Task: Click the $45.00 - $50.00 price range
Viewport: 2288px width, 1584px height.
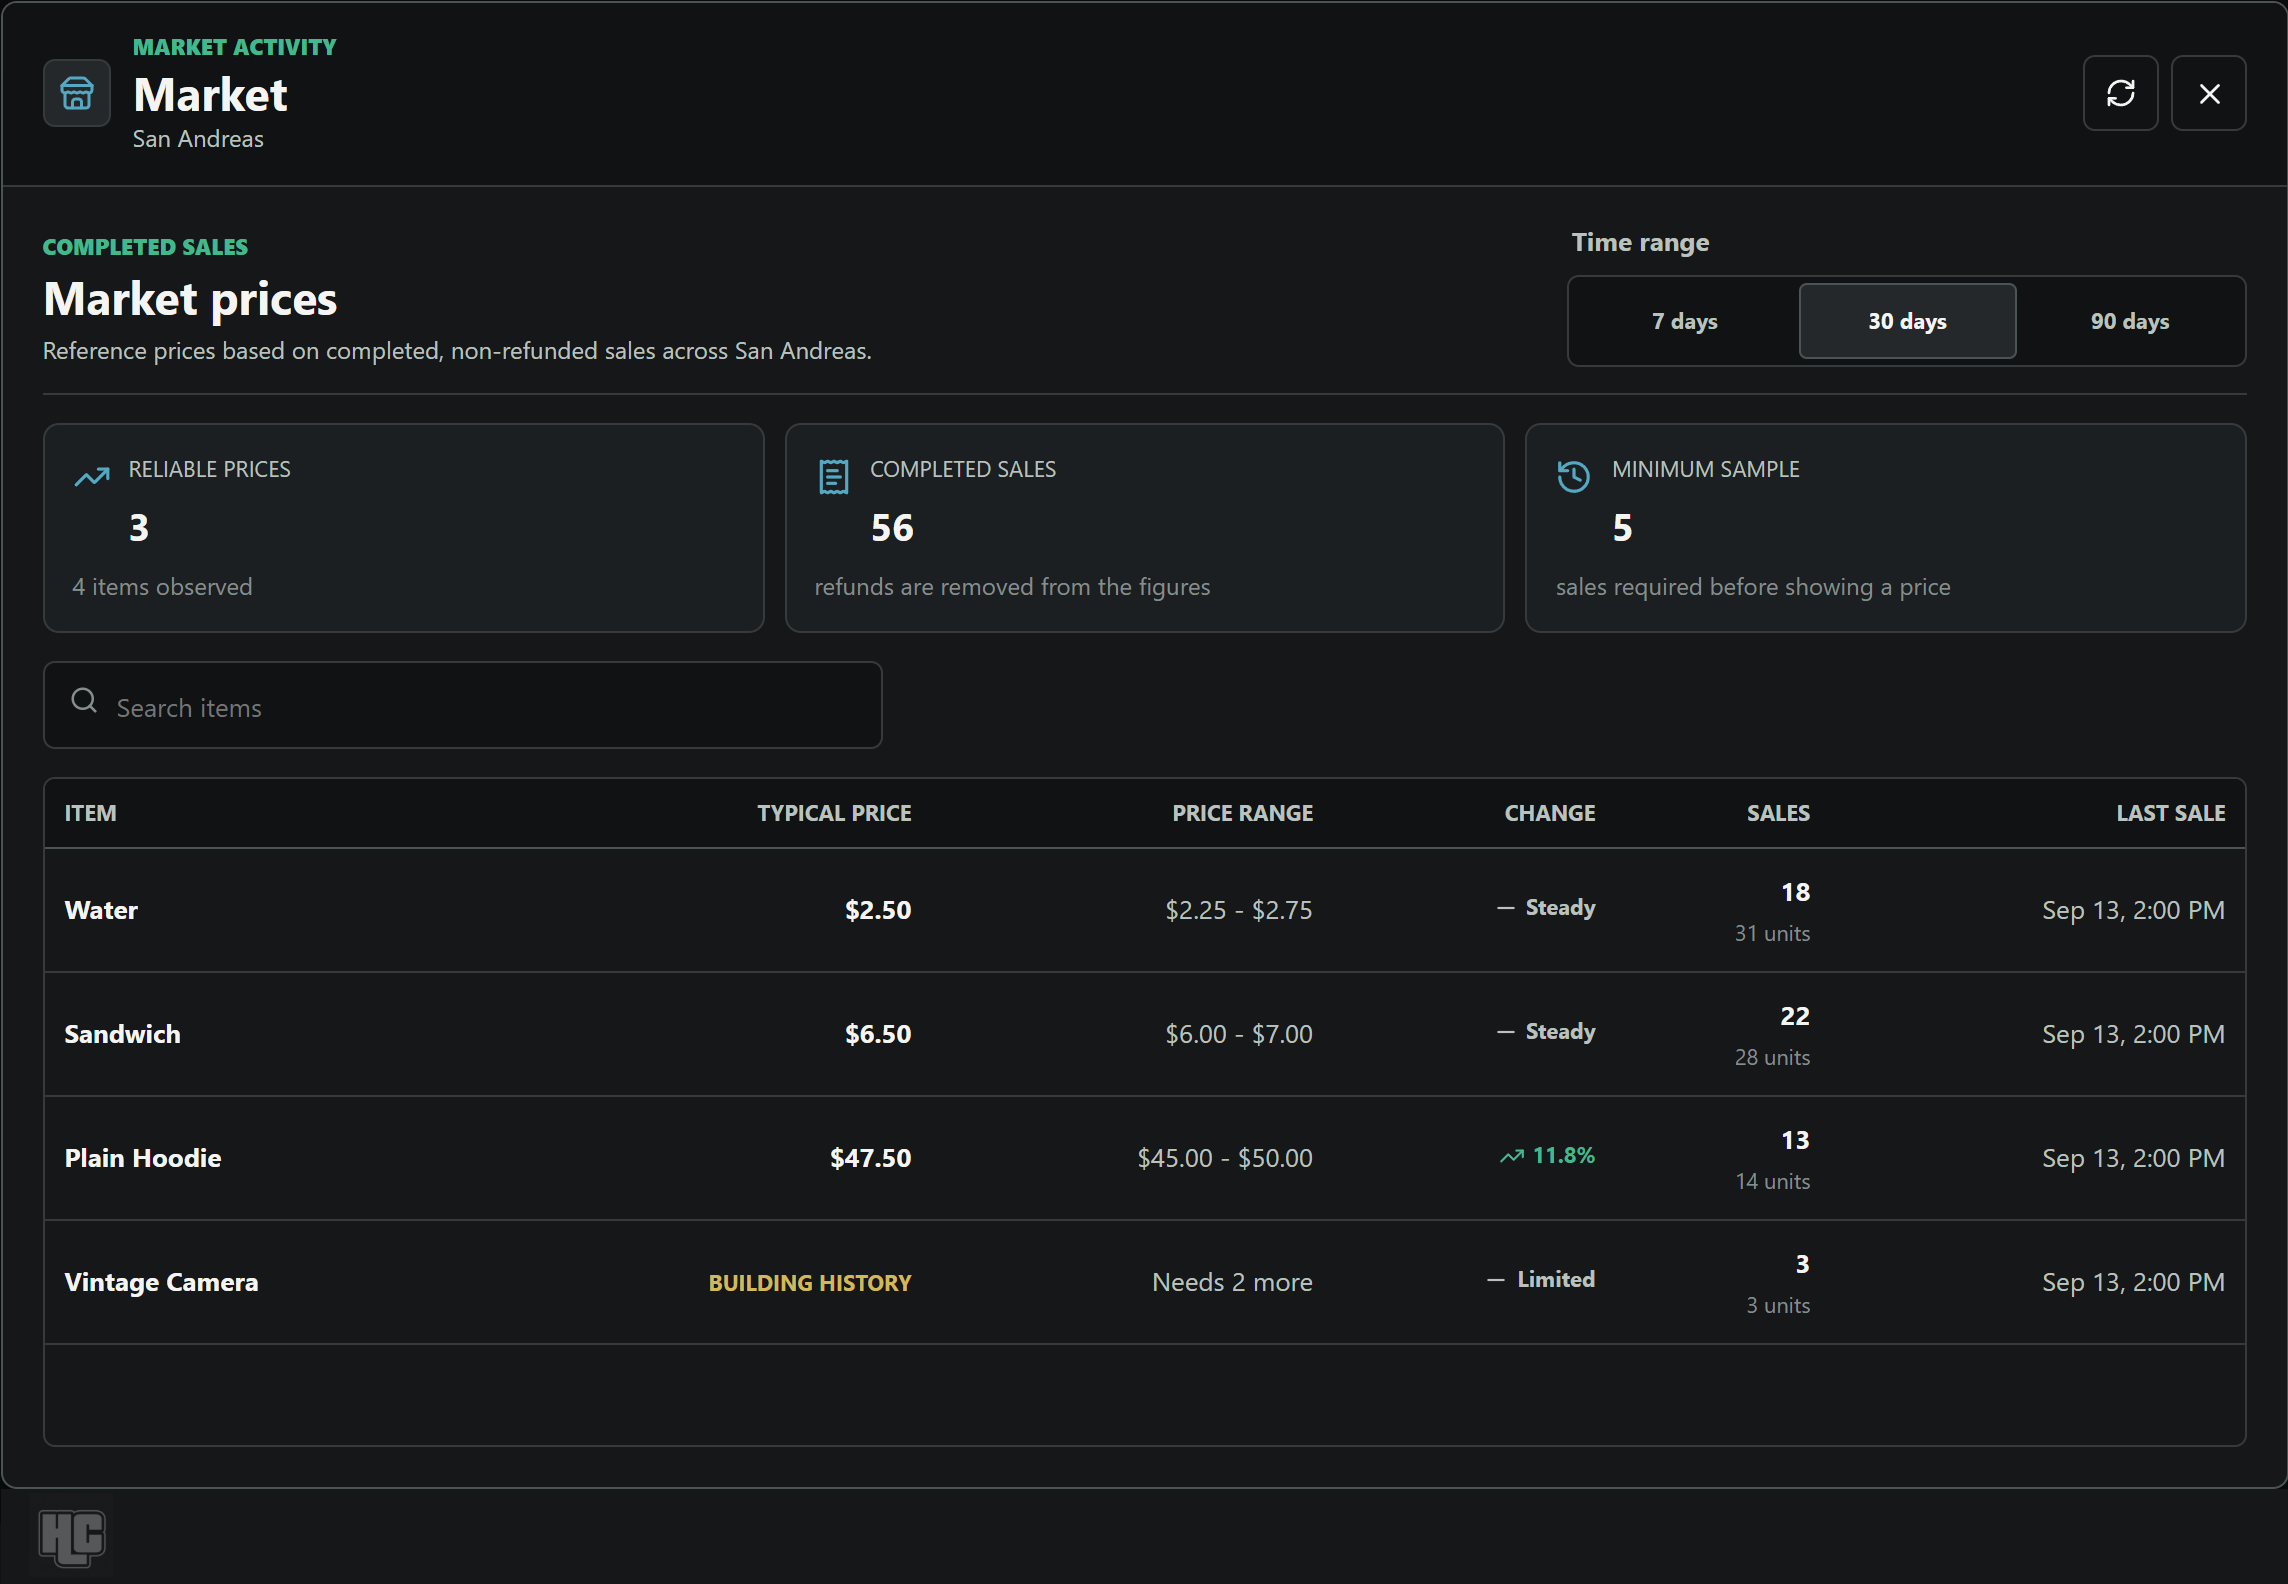Action: tap(1225, 1158)
